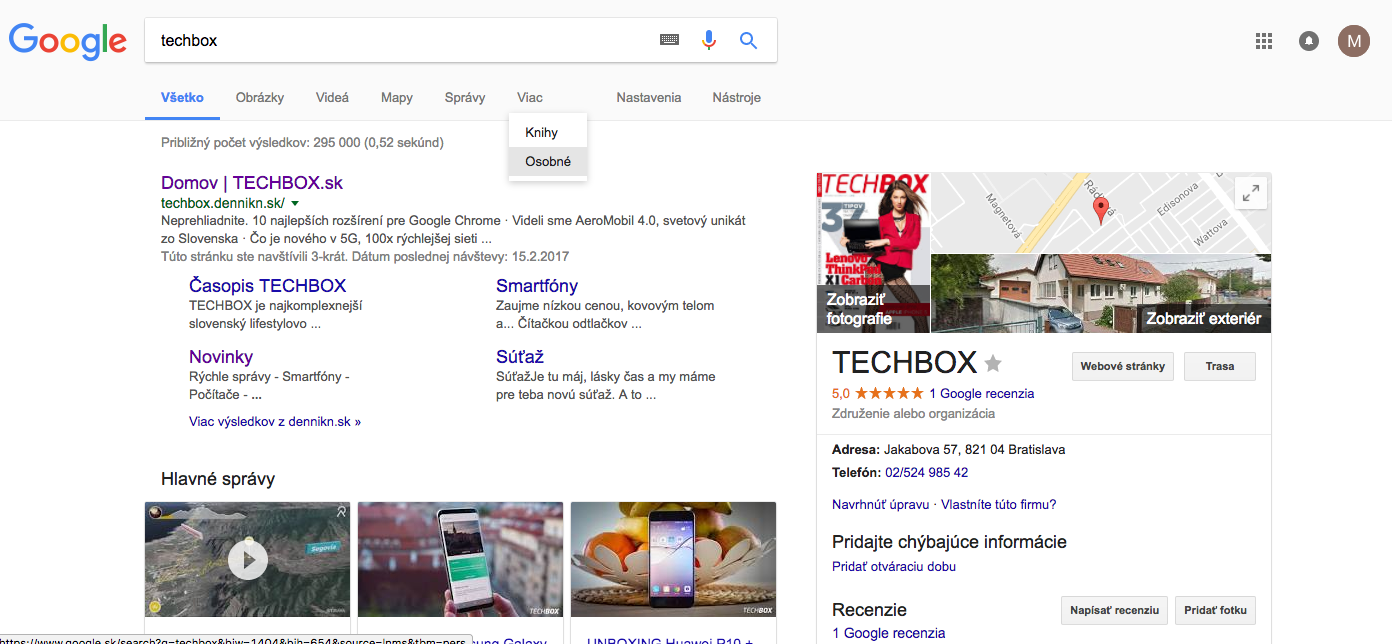1392x644 pixels.
Task: Play the first Hlavné správy video
Action: pyautogui.click(x=248, y=560)
